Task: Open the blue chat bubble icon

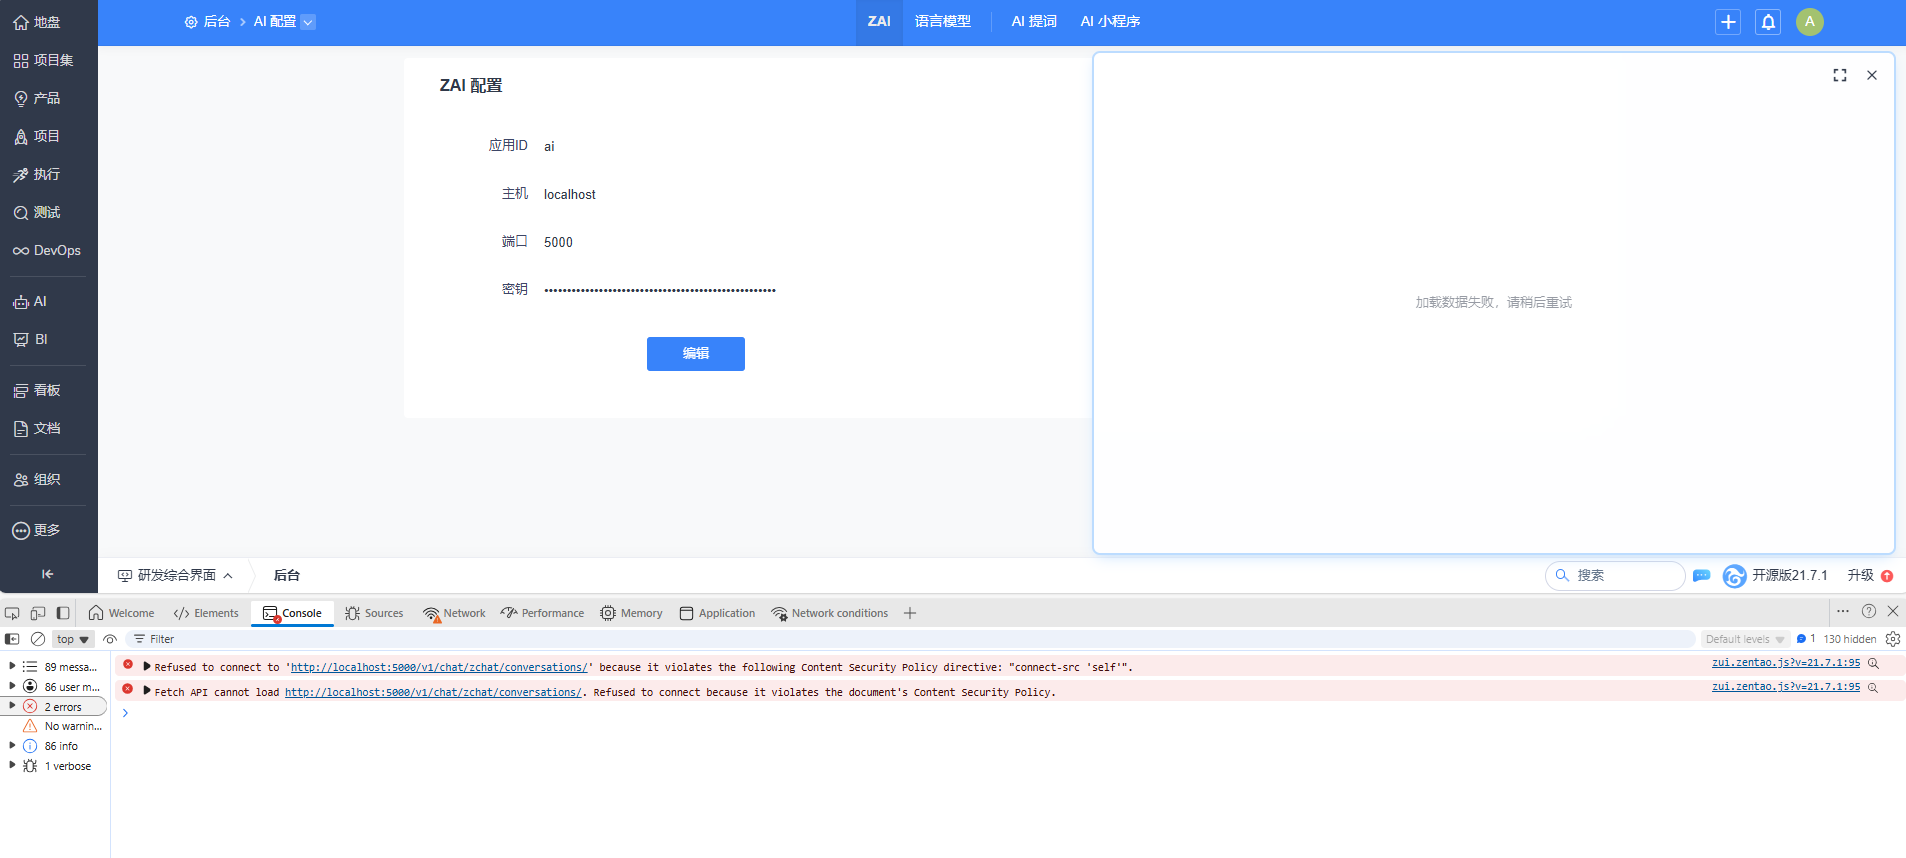Action: (1701, 575)
